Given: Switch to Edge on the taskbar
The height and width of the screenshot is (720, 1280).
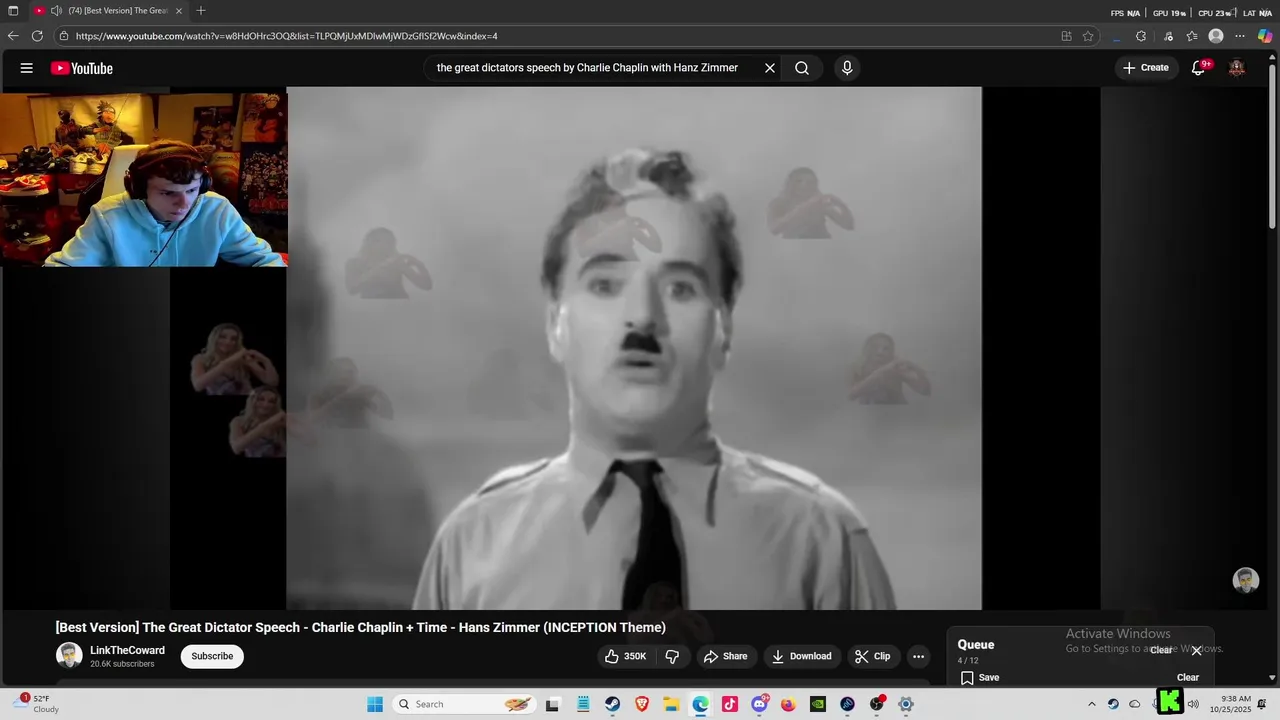Looking at the screenshot, I should click(700, 704).
